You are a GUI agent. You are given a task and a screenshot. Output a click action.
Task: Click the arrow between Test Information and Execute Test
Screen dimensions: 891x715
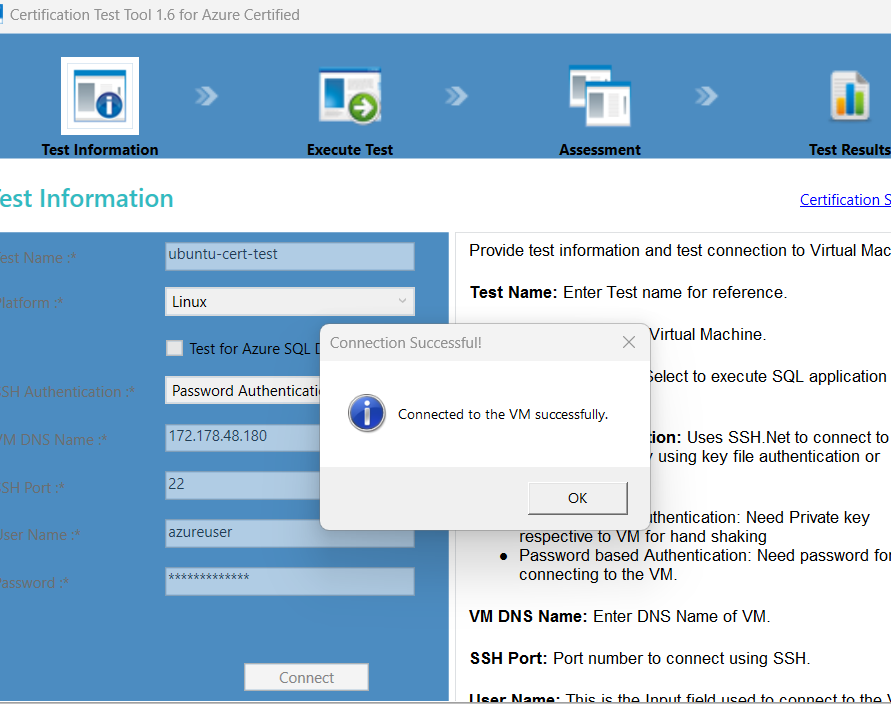point(206,96)
